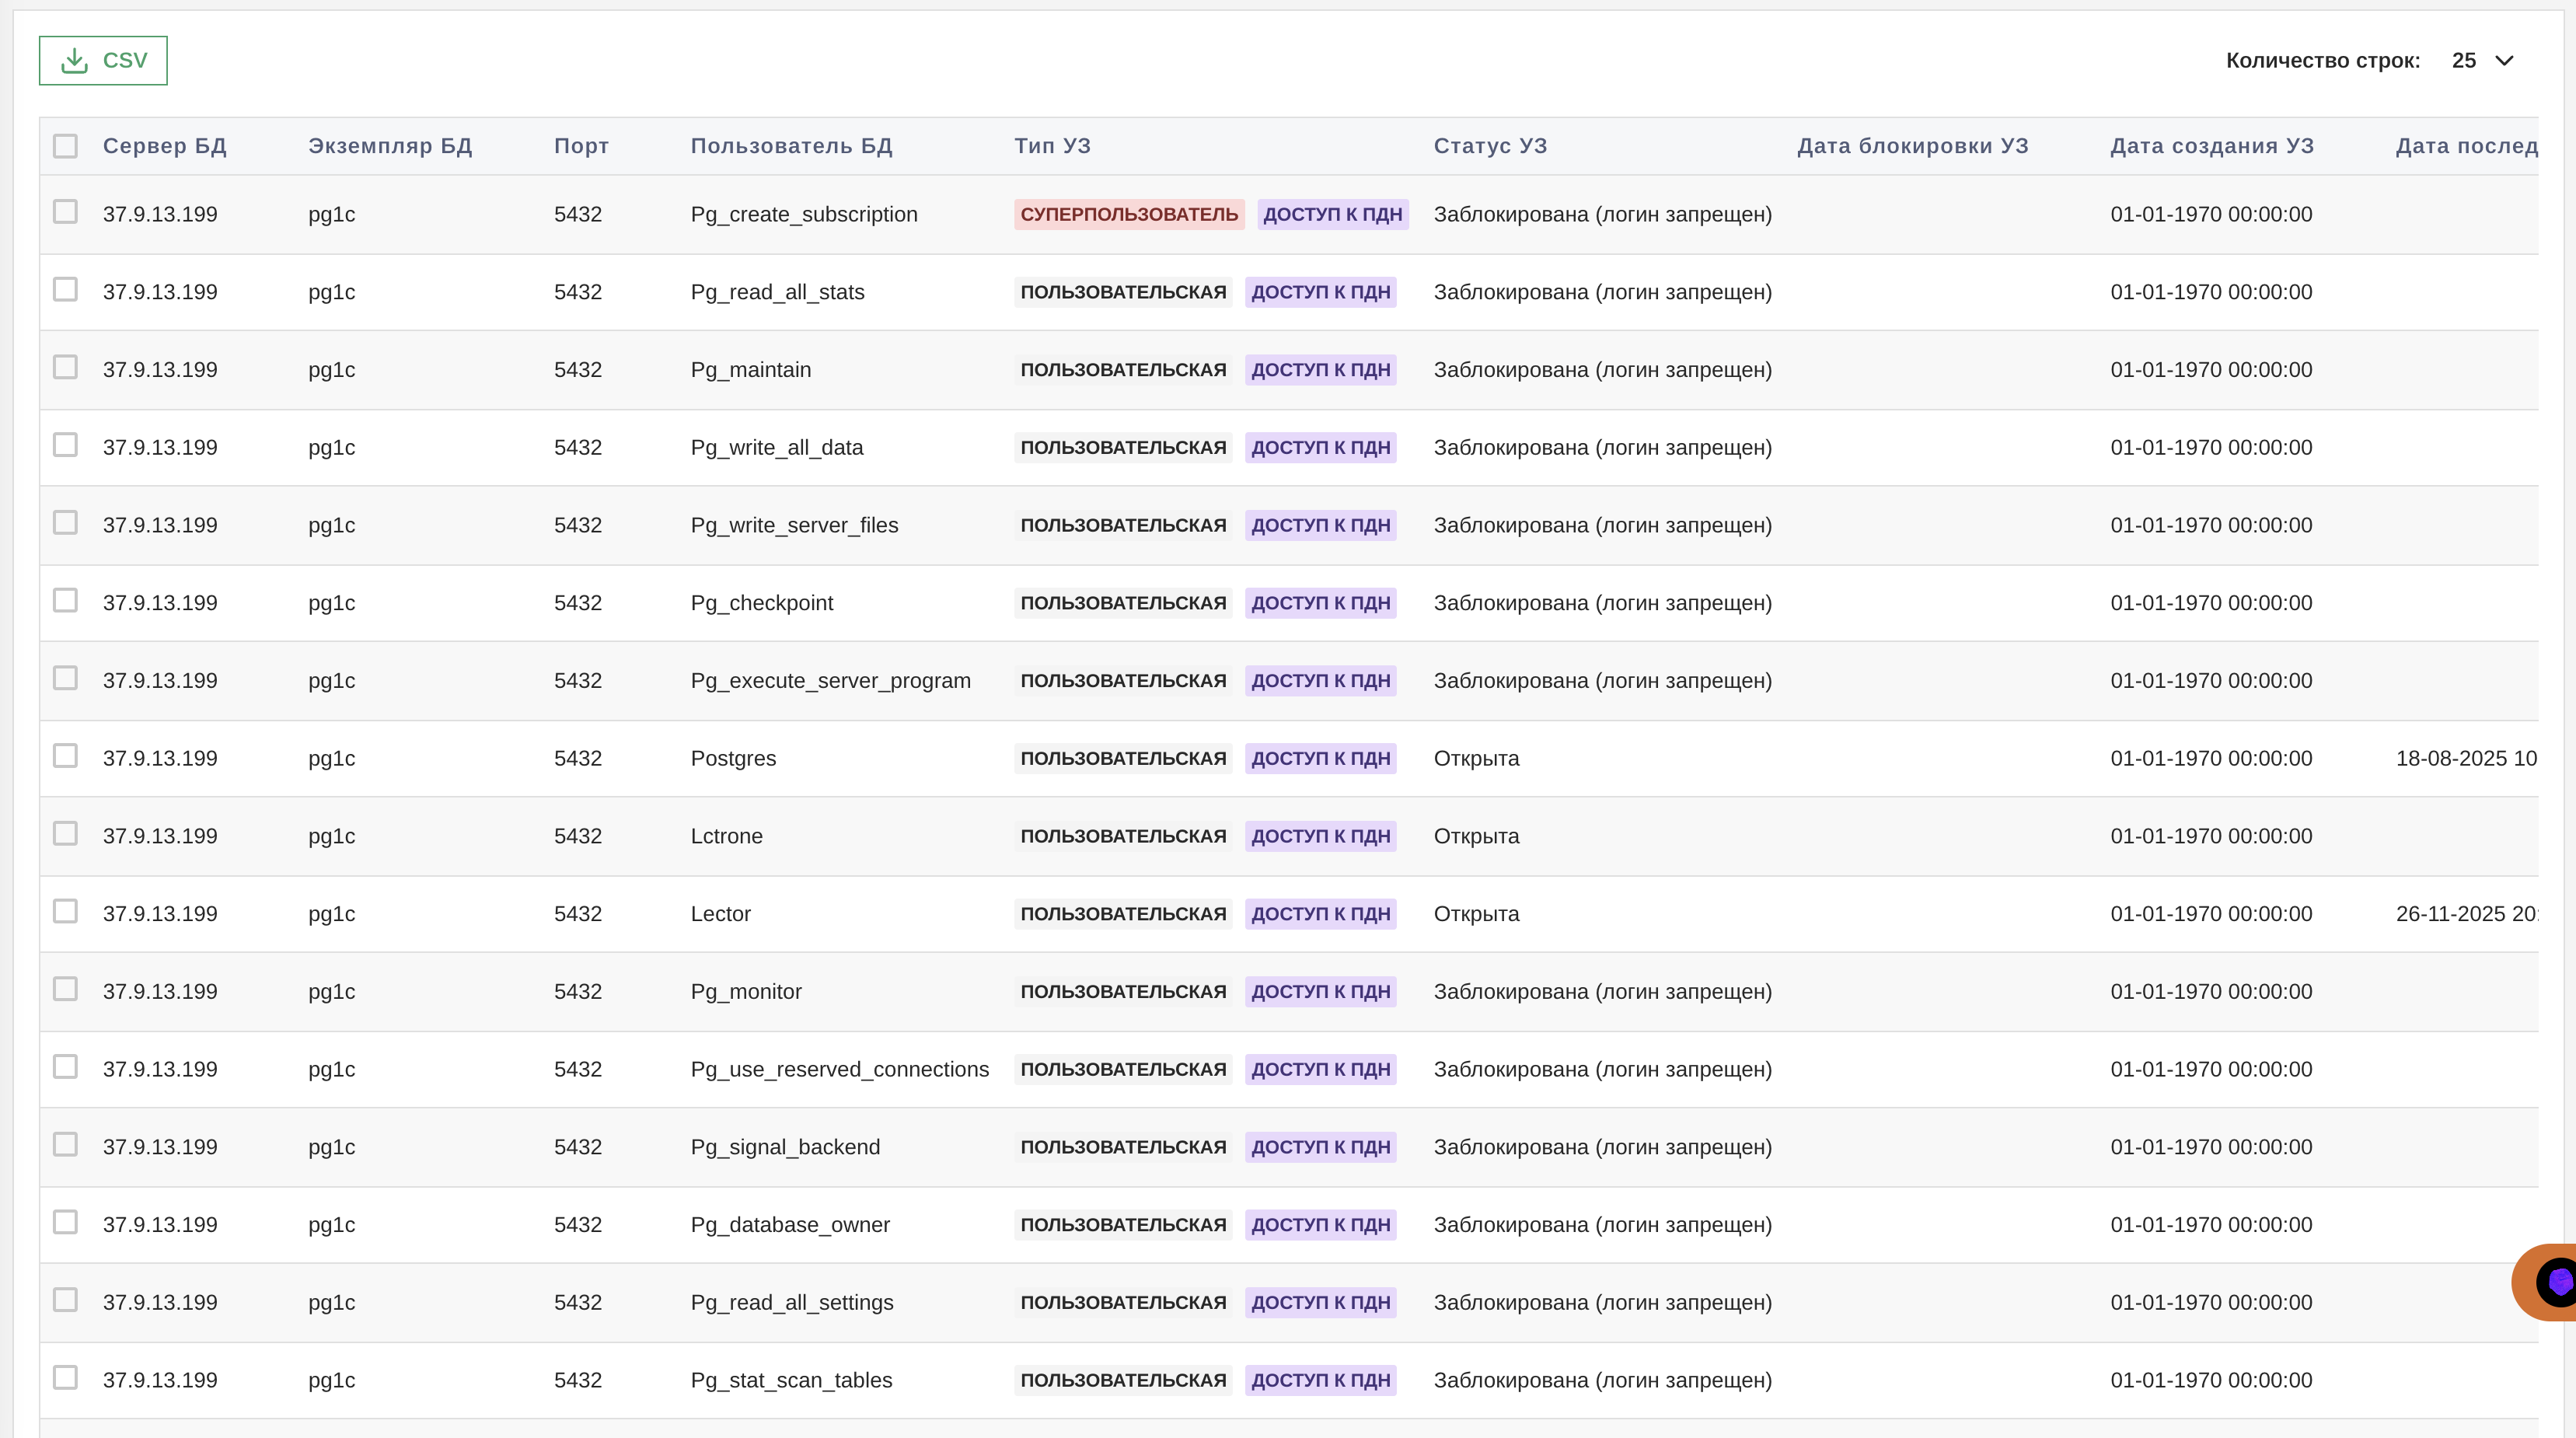The width and height of the screenshot is (2576, 1438).
Task: Click the Порт column header
Action: (x=581, y=146)
